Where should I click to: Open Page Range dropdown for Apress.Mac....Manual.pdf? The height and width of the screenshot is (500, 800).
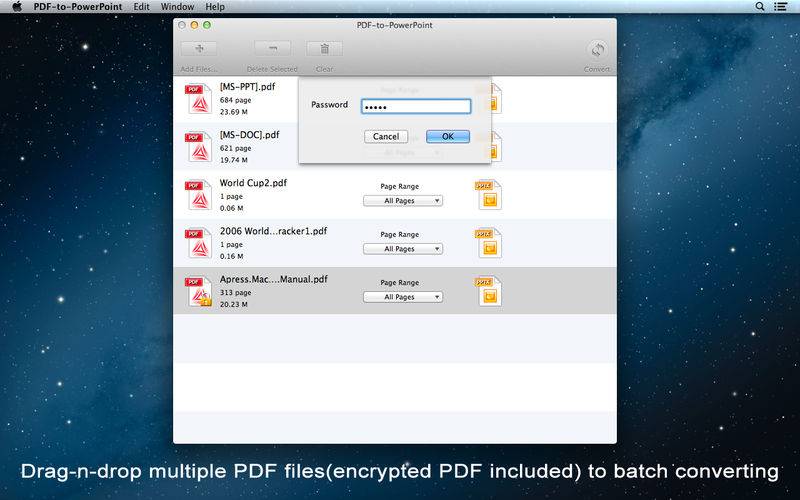403,297
